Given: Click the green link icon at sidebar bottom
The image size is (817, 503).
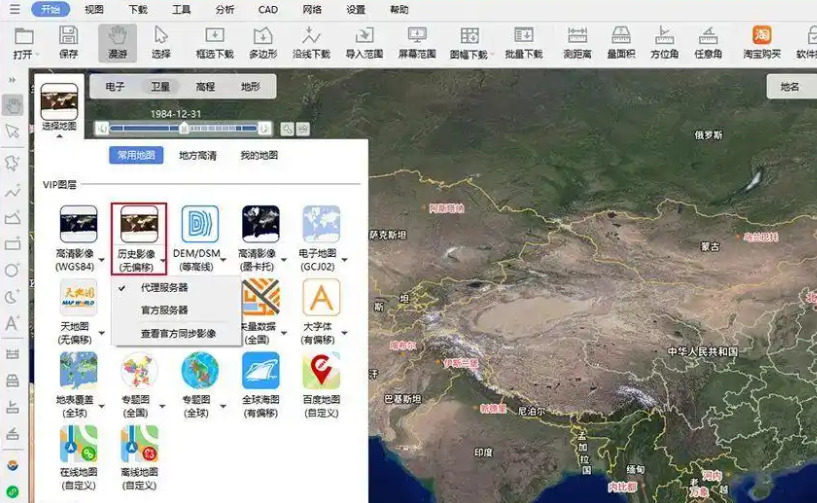Looking at the screenshot, I should click(x=13, y=491).
